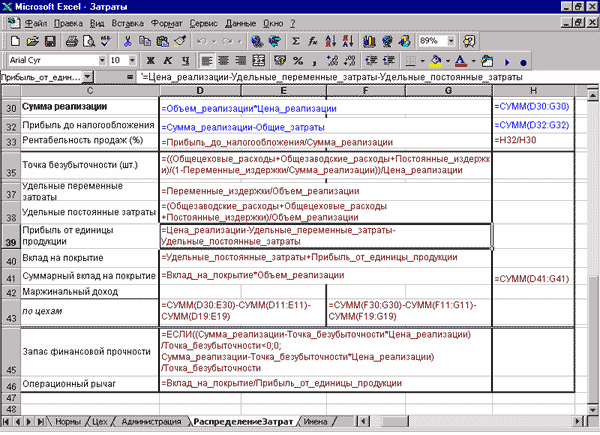The height and width of the screenshot is (435, 600).
Task: Print the sheet using the printer icon
Action: [x=72, y=41]
